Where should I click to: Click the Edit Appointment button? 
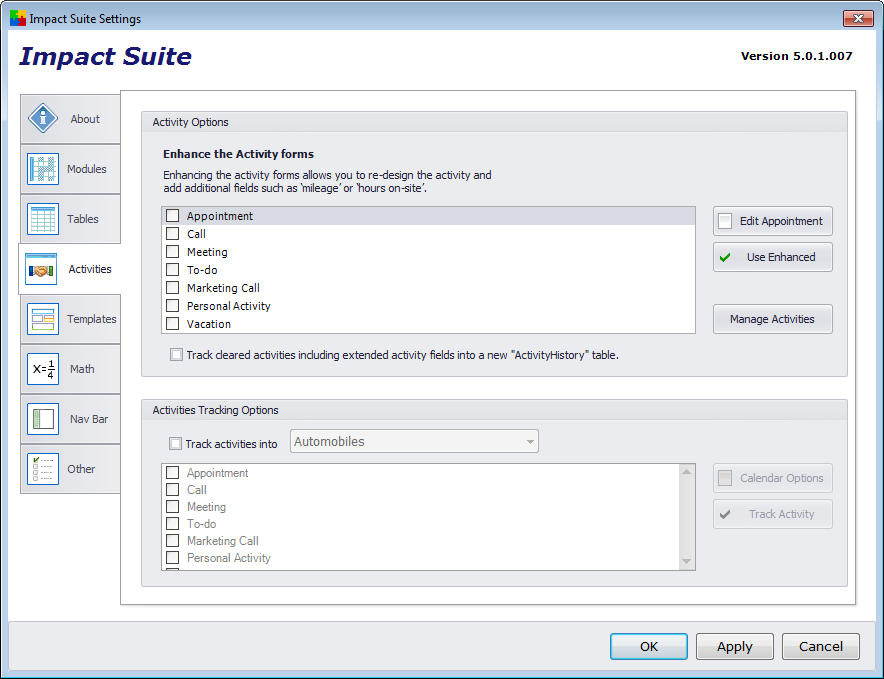[x=772, y=221]
